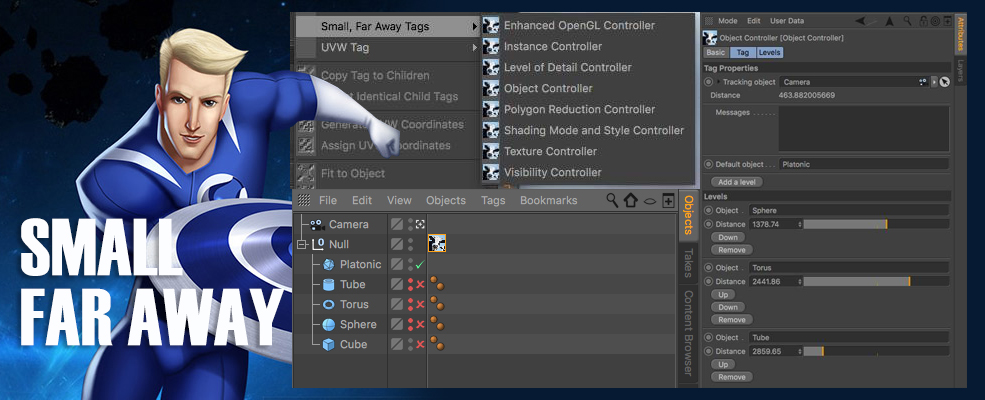Select the Camera object icon

[316, 225]
